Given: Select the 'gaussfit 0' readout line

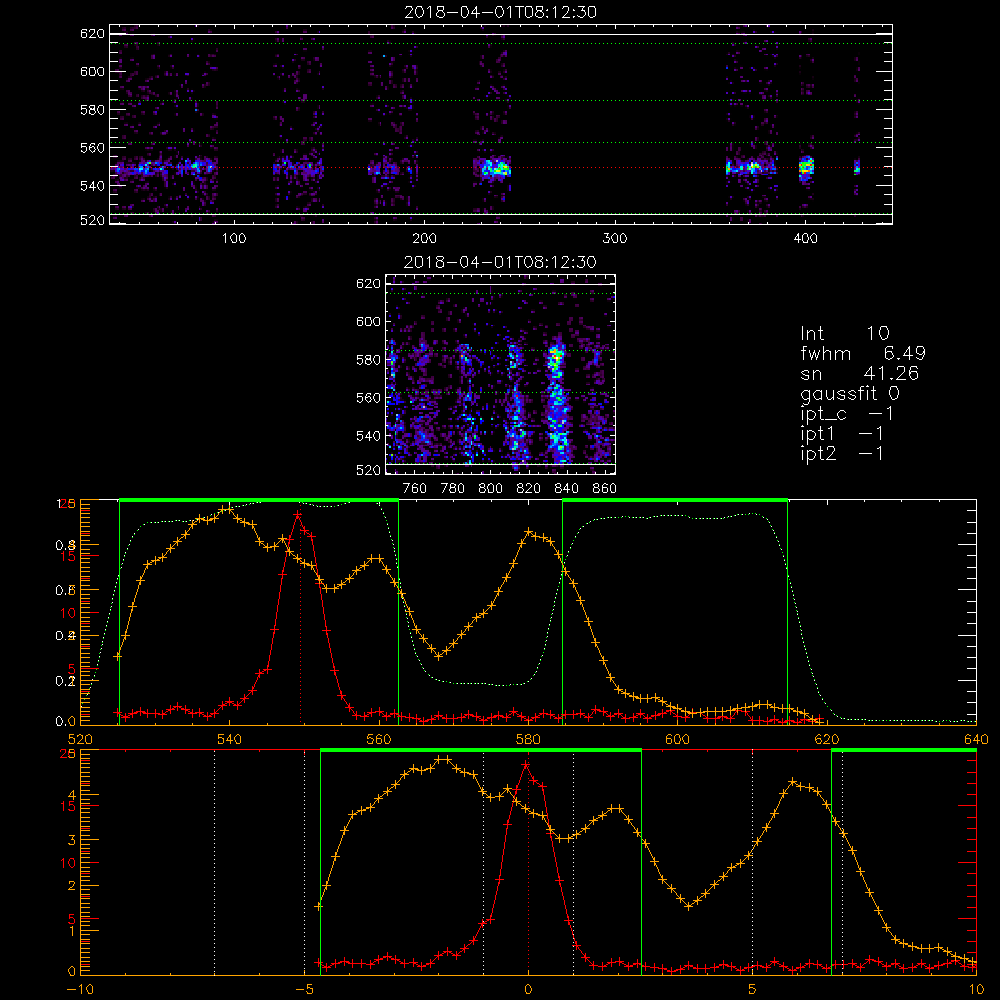Looking at the screenshot, I should [849, 394].
